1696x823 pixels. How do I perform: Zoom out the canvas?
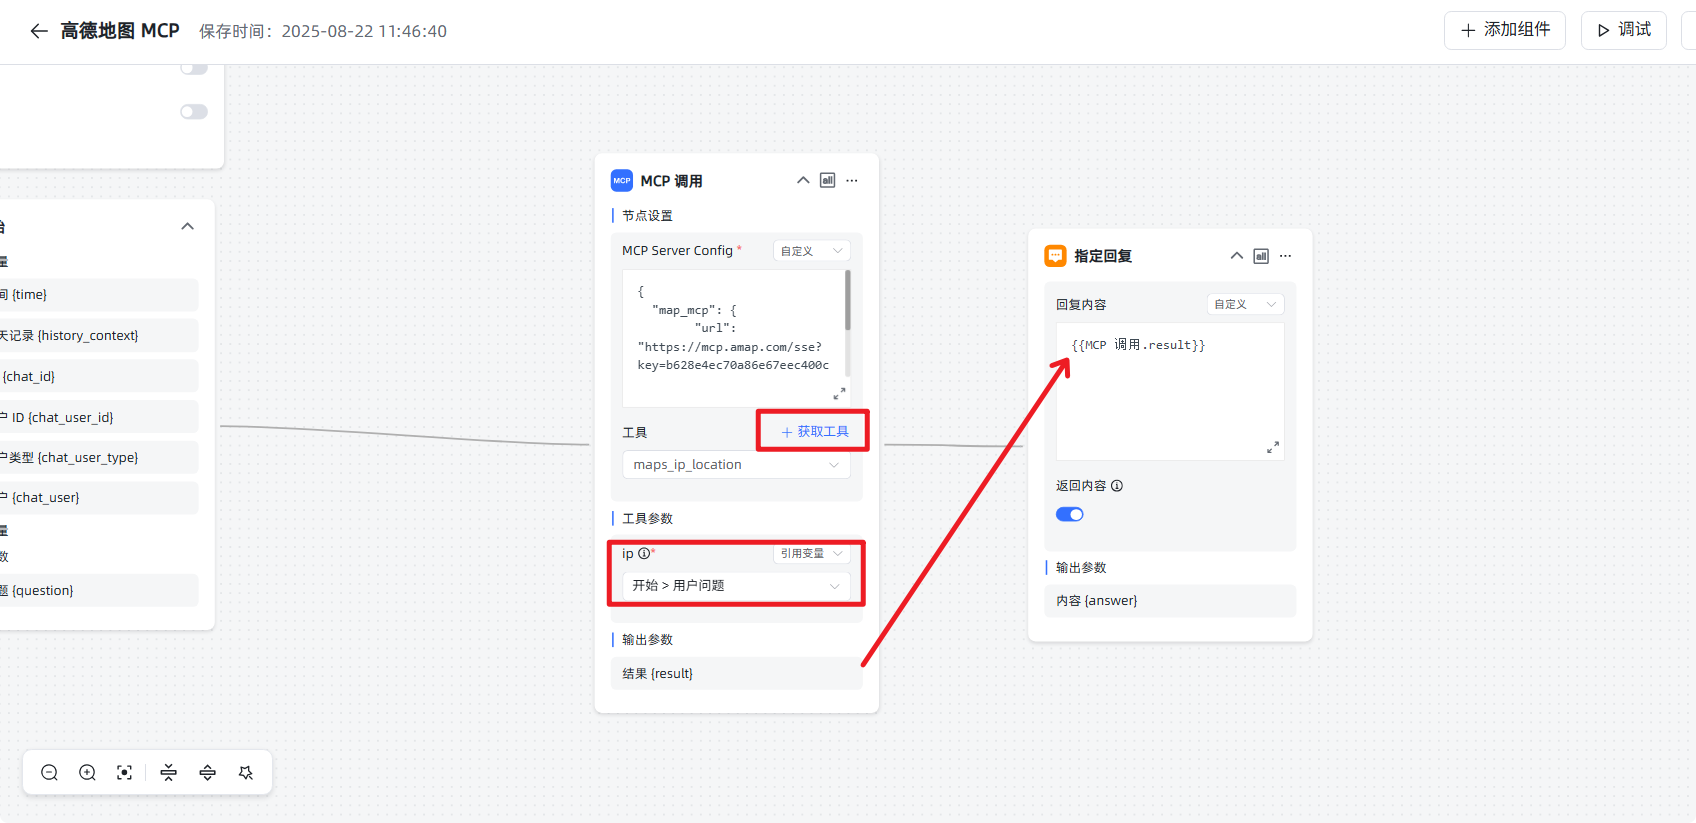pos(49,773)
